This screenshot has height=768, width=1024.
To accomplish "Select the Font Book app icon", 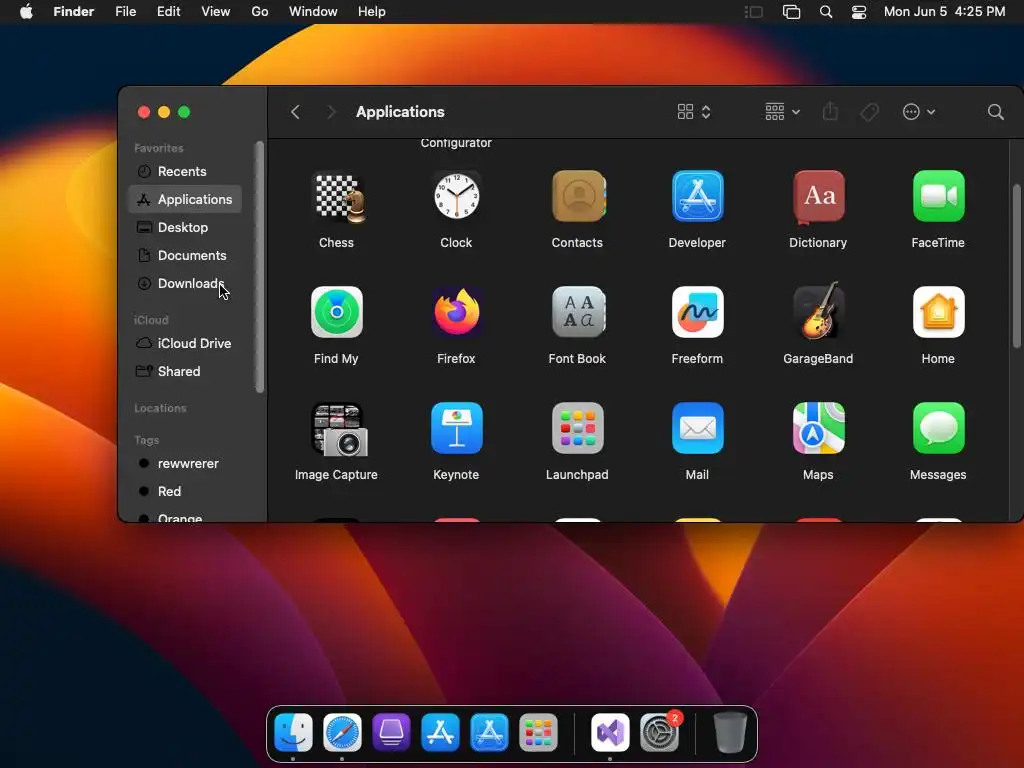I will (578, 312).
